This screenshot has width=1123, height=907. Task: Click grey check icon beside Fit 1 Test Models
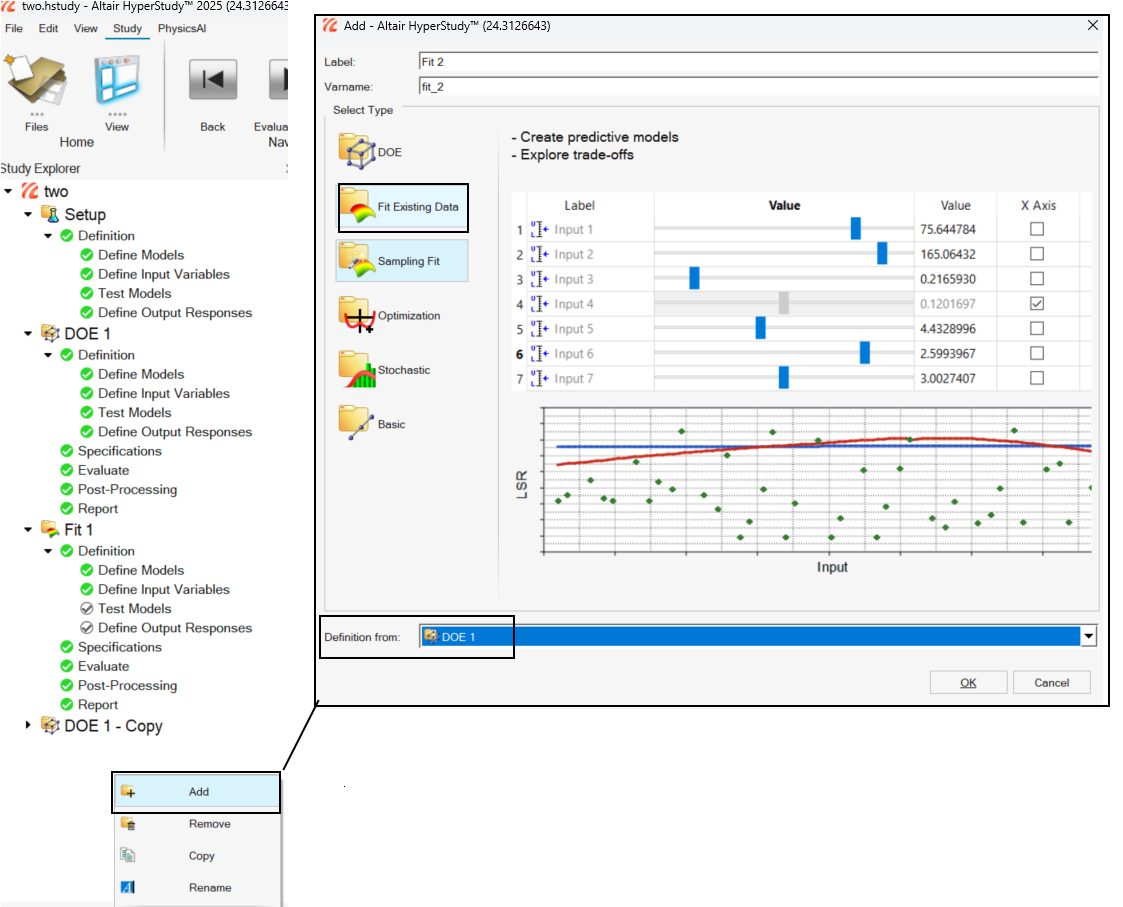tap(87, 608)
